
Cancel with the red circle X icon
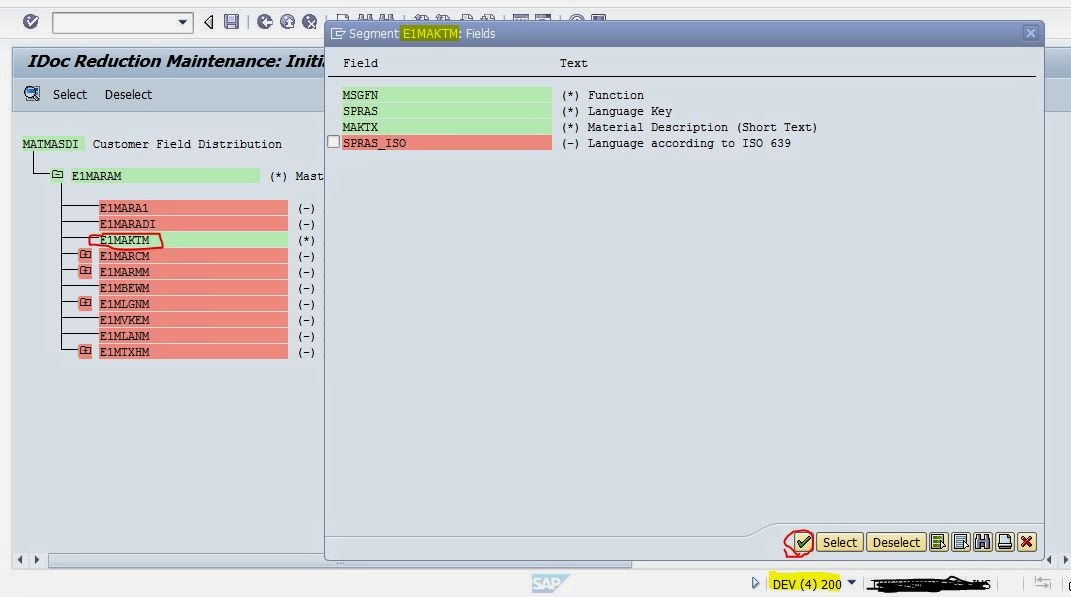(x=309, y=22)
